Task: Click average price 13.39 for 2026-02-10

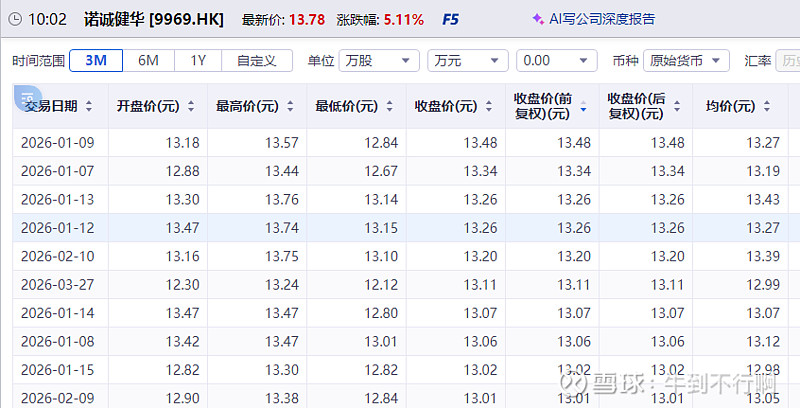Action: click(x=763, y=256)
